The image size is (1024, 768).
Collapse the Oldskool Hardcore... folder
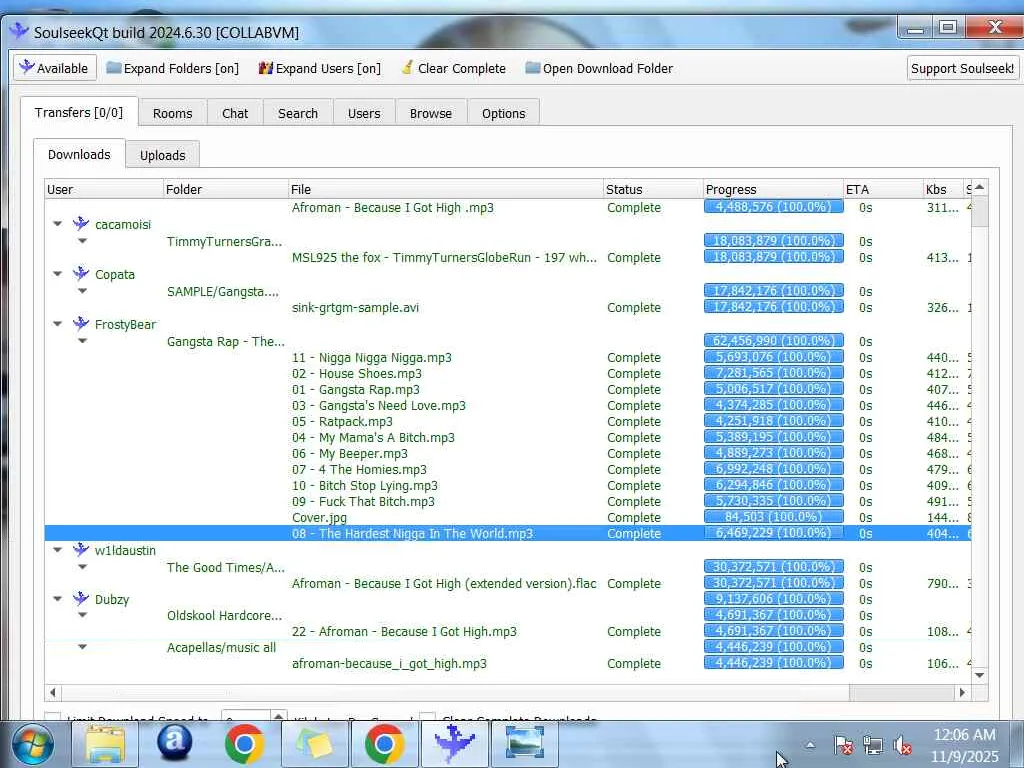(x=82, y=615)
